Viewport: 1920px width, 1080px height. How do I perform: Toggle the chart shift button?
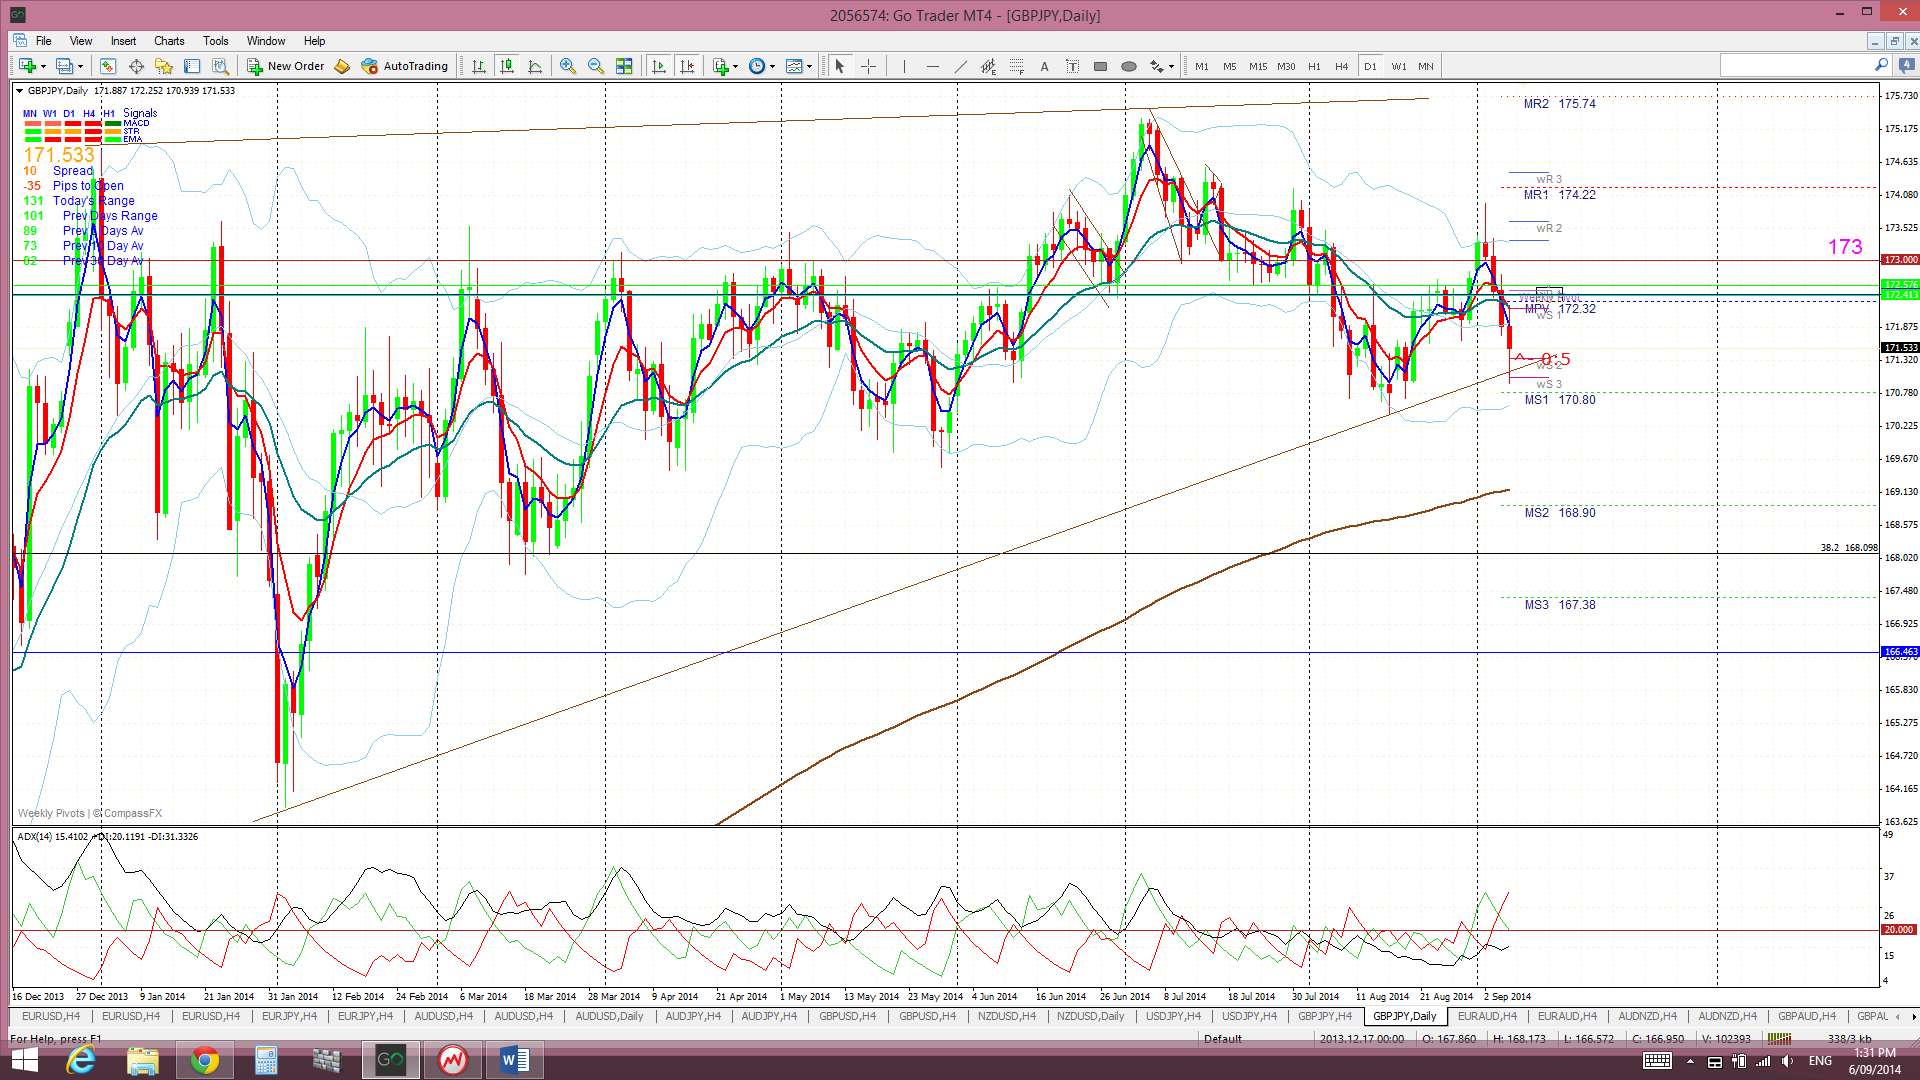(x=687, y=66)
